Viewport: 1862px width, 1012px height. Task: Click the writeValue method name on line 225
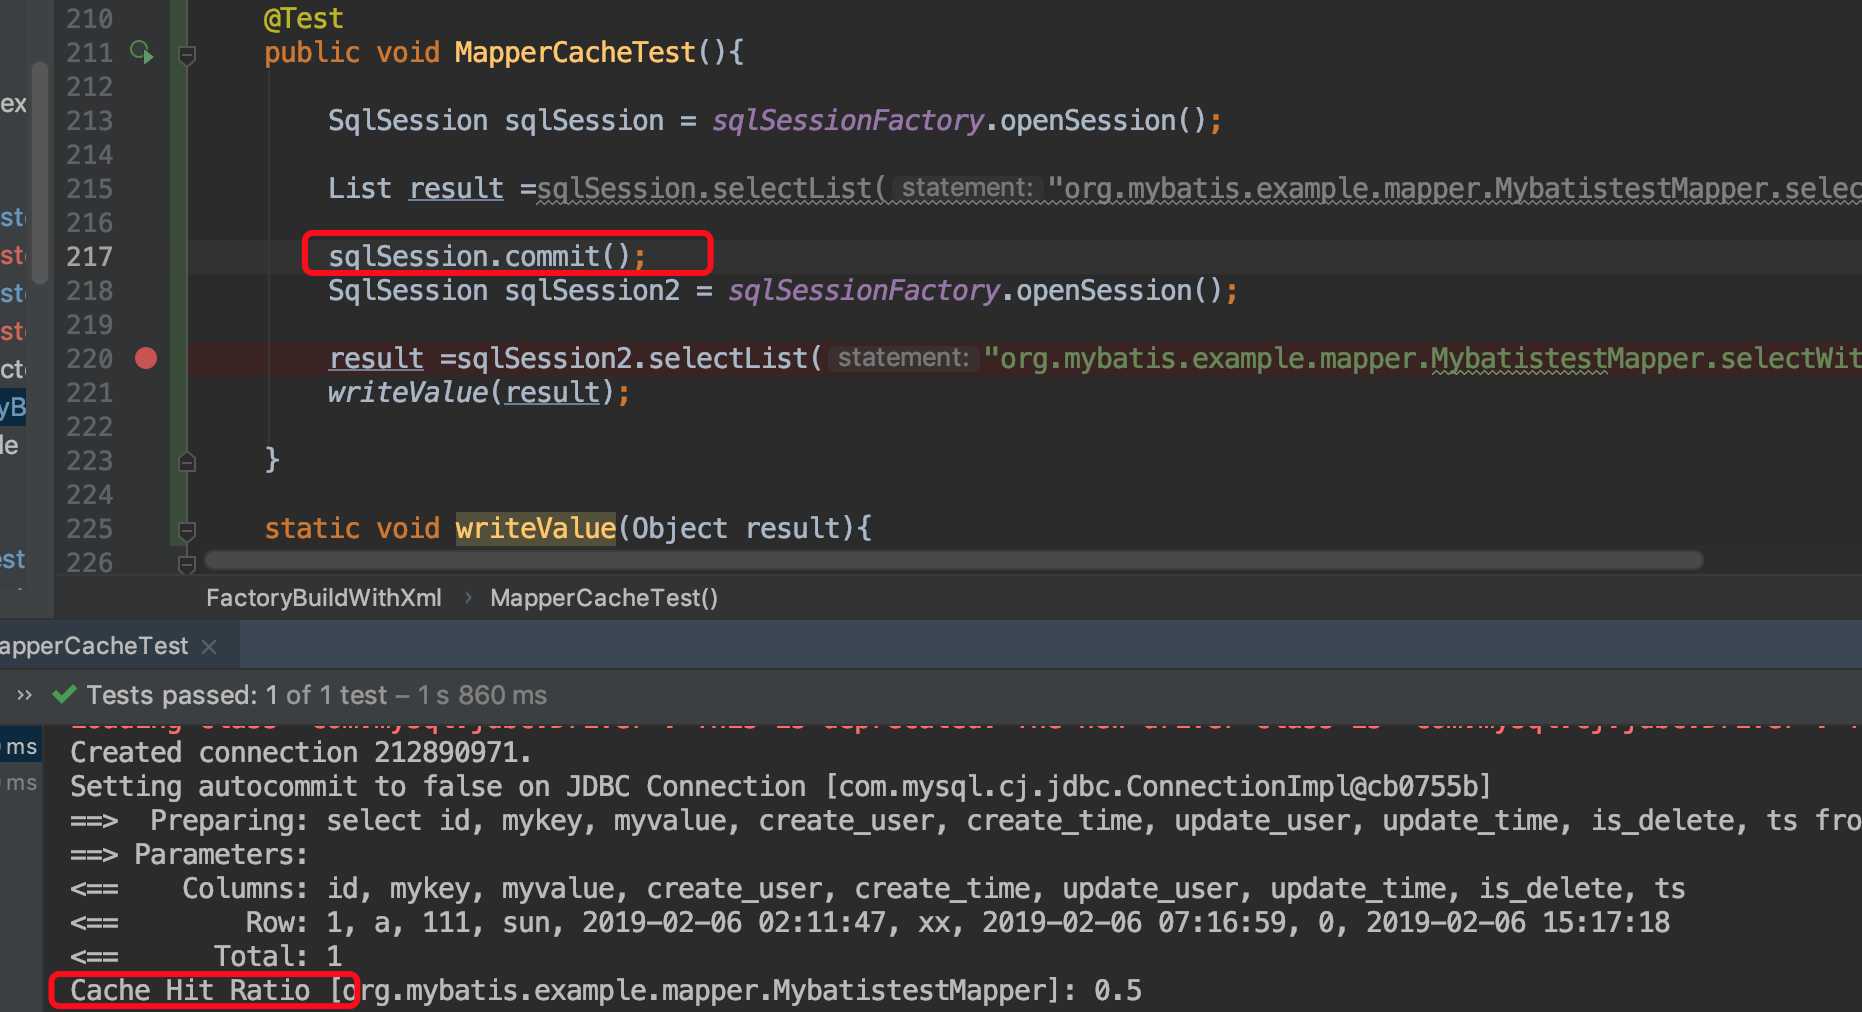tap(536, 528)
